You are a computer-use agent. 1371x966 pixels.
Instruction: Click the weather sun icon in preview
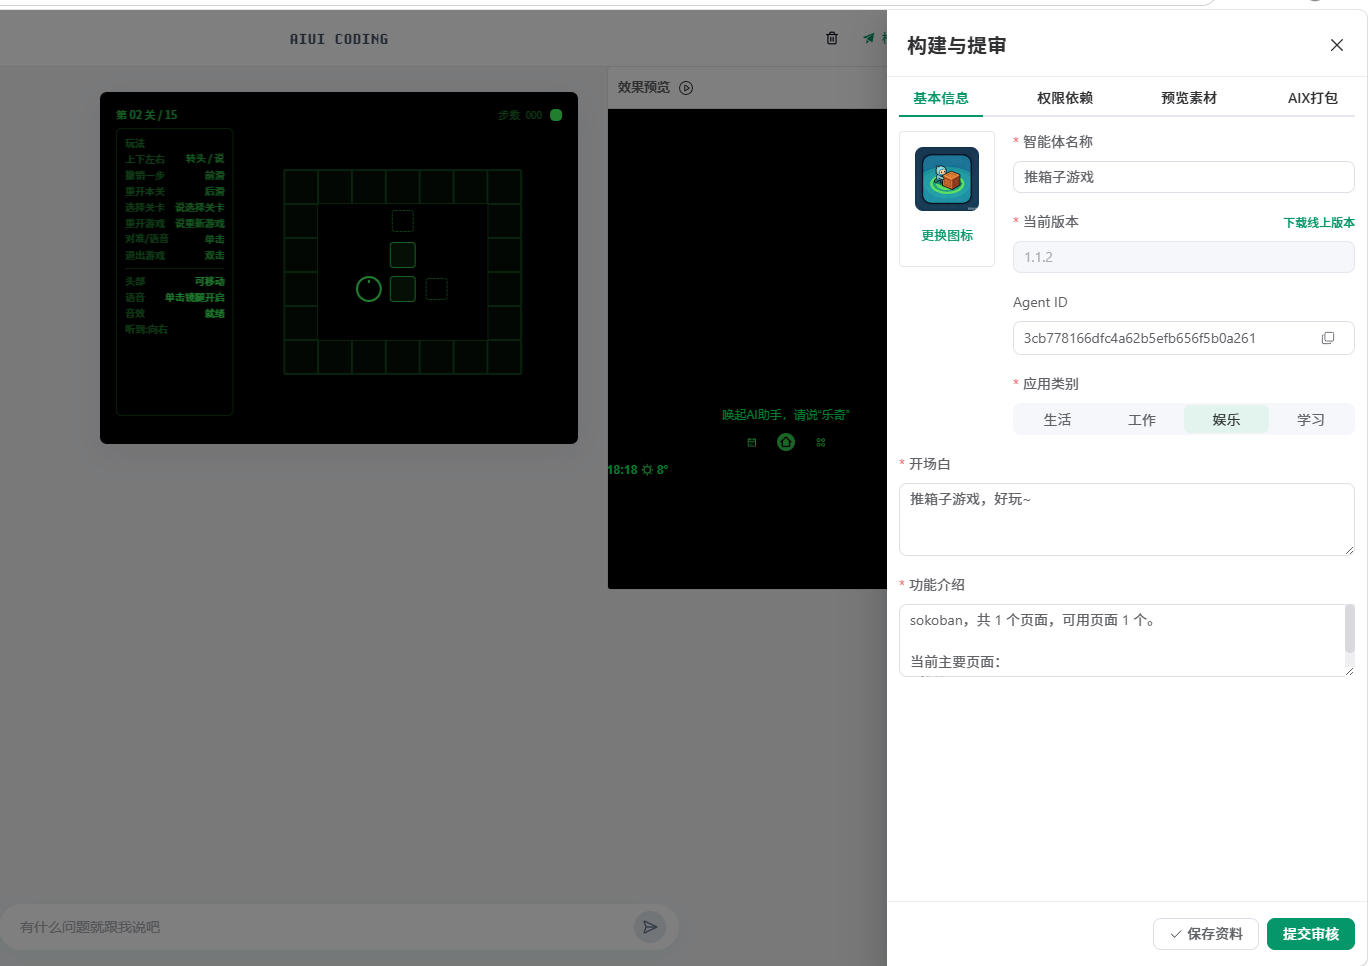[647, 470]
